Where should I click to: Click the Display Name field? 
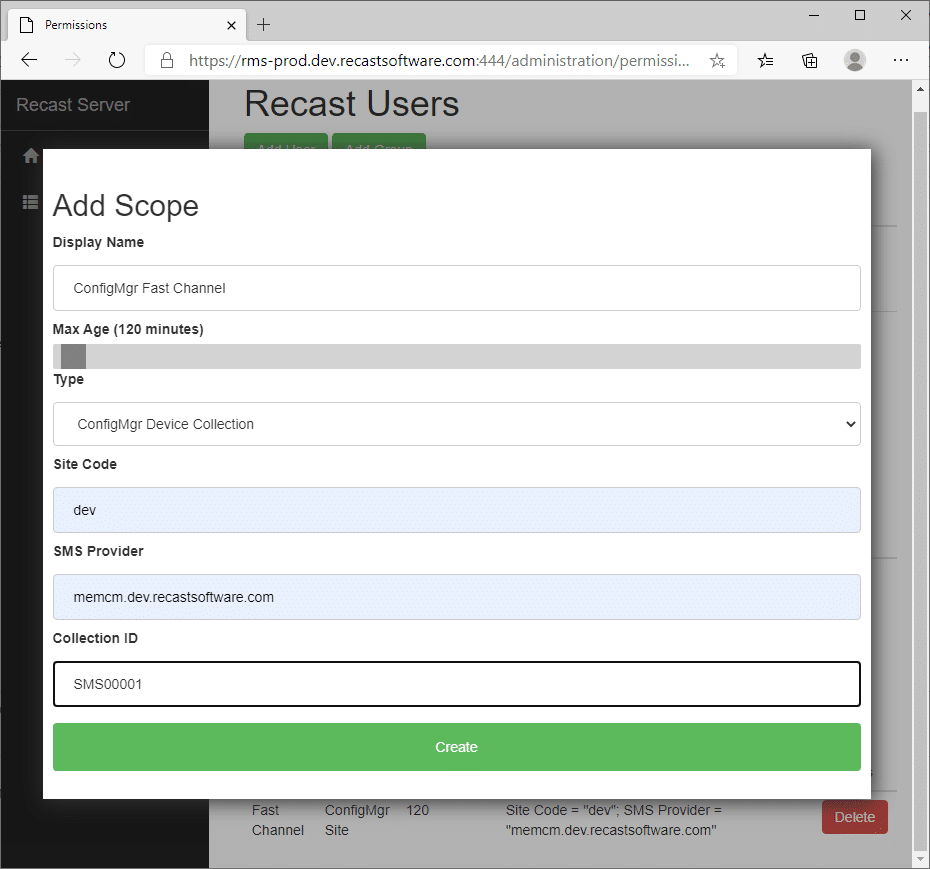click(456, 288)
